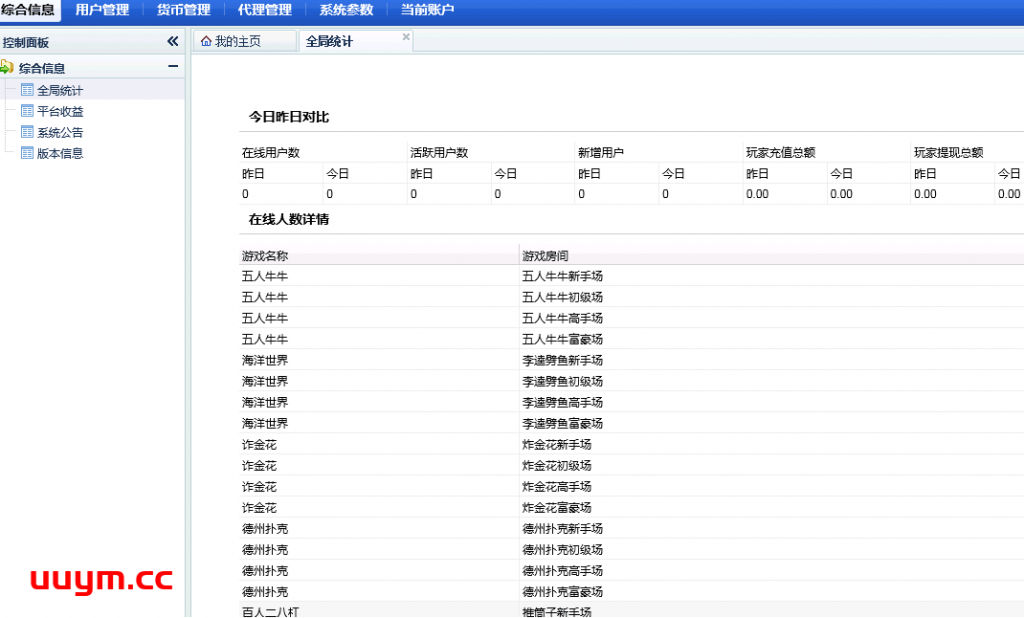Click the 综合信息 folder icon in sidebar
The height and width of the screenshot is (618, 1024).
point(7,68)
